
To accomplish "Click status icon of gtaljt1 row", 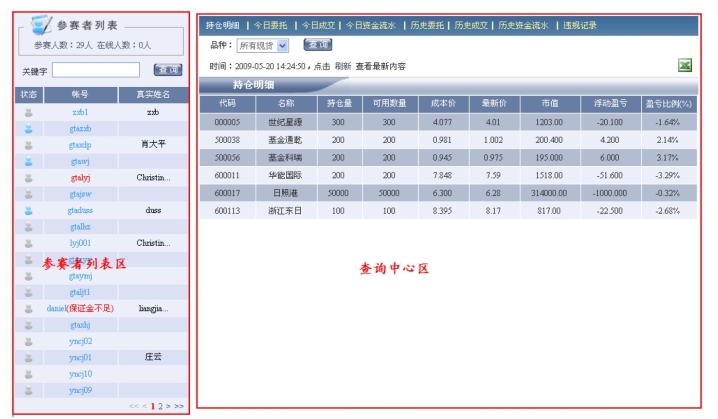I will [28, 292].
